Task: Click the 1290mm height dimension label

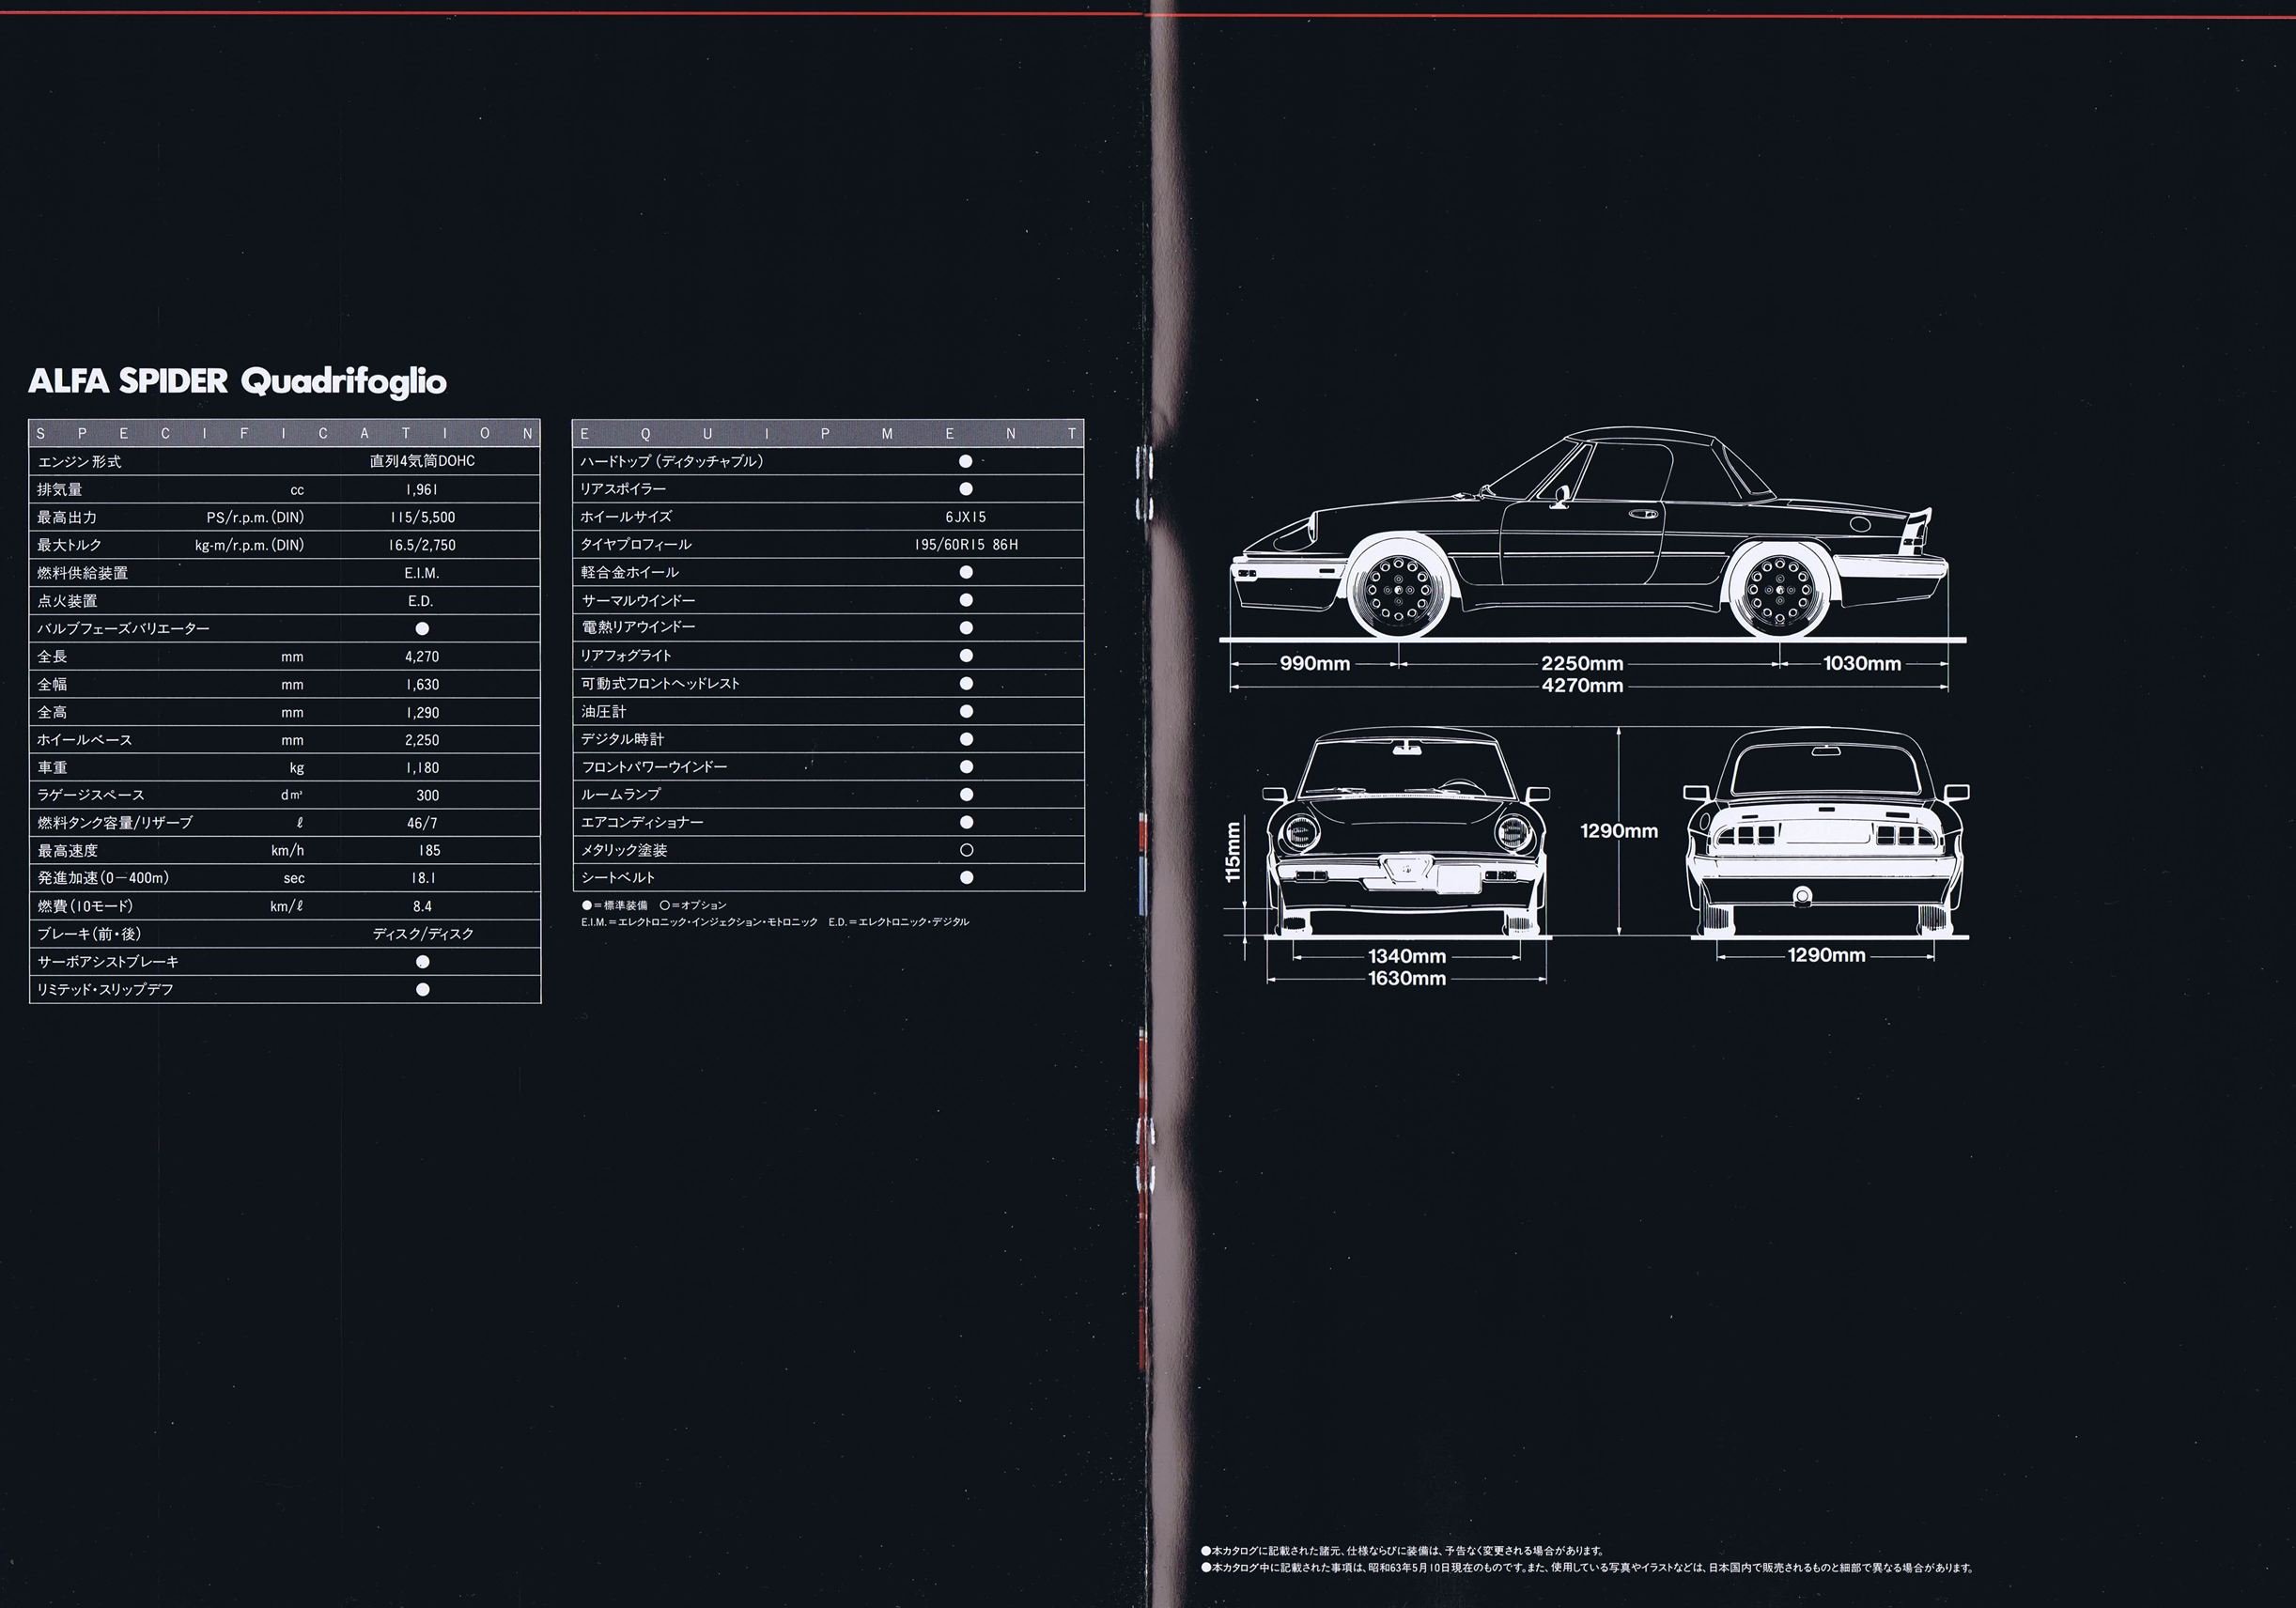Action: click(x=1618, y=831)
